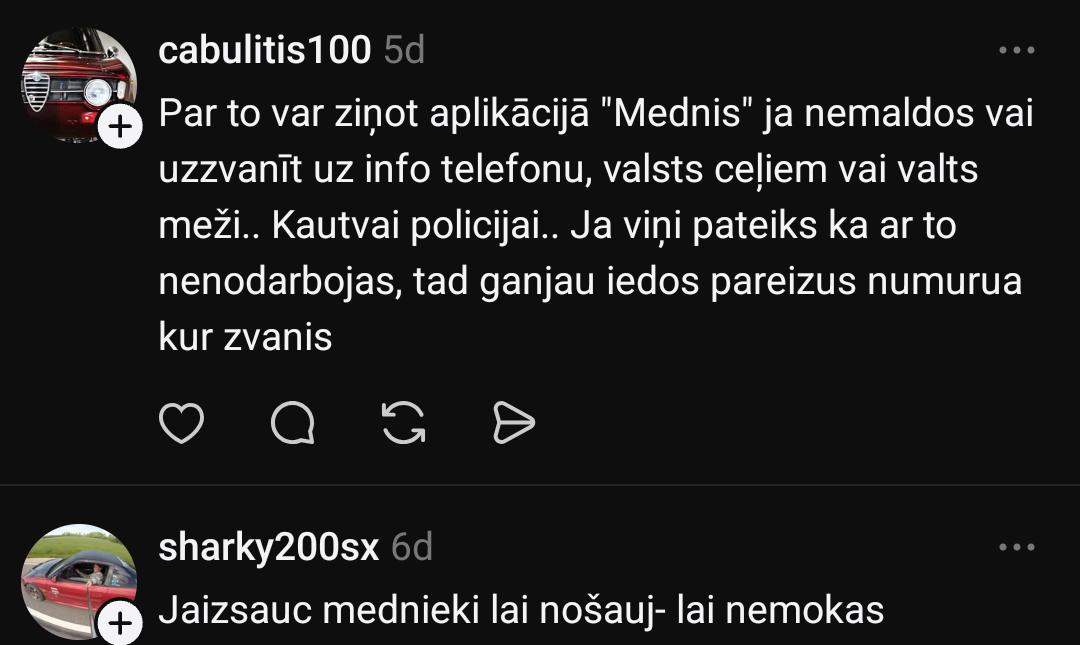
Task: Visit the cabulitis100 username link
Action: (265, 50)
